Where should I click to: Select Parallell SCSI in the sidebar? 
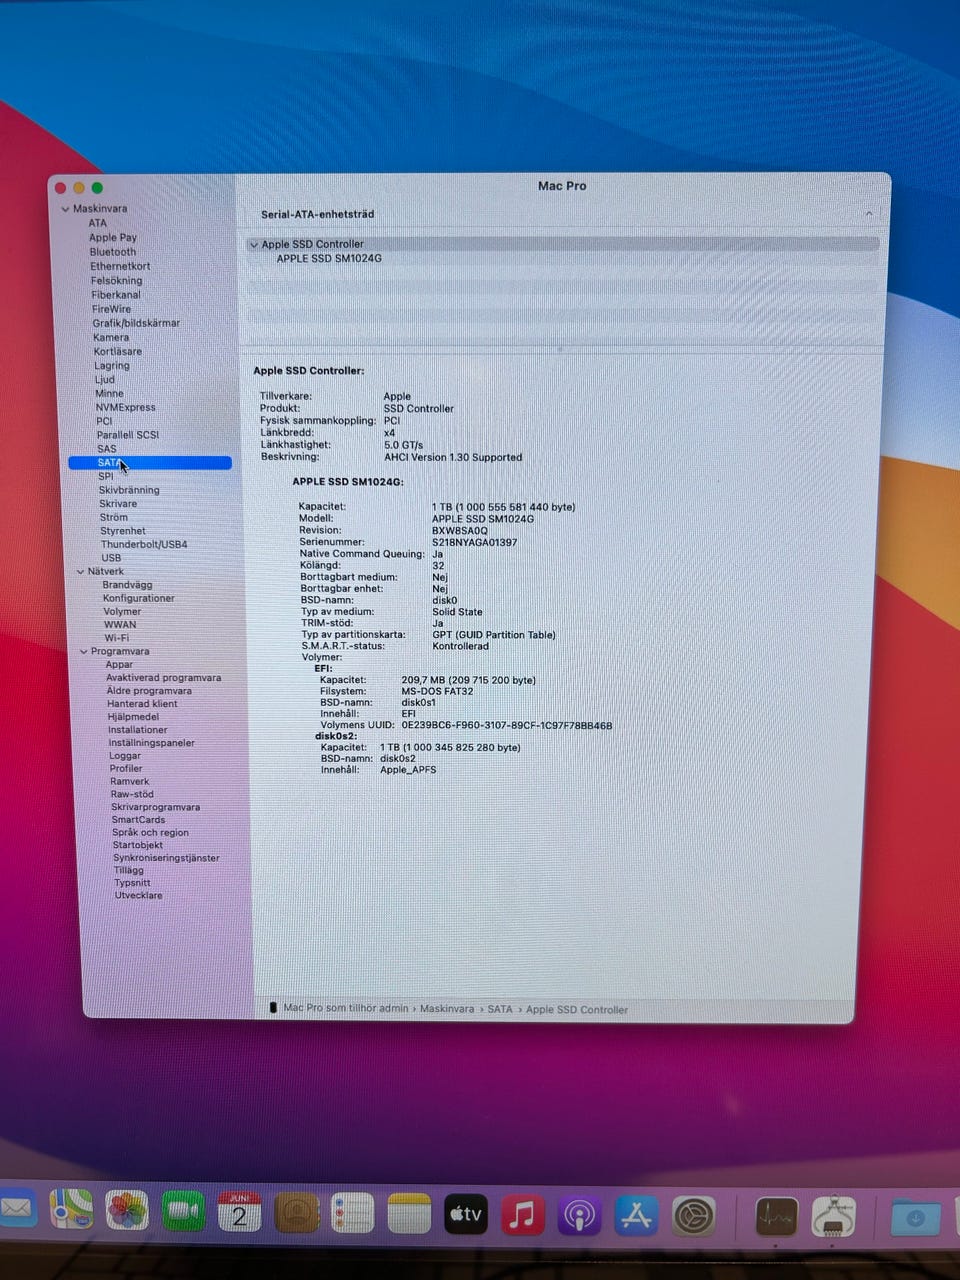pos(128,435)
